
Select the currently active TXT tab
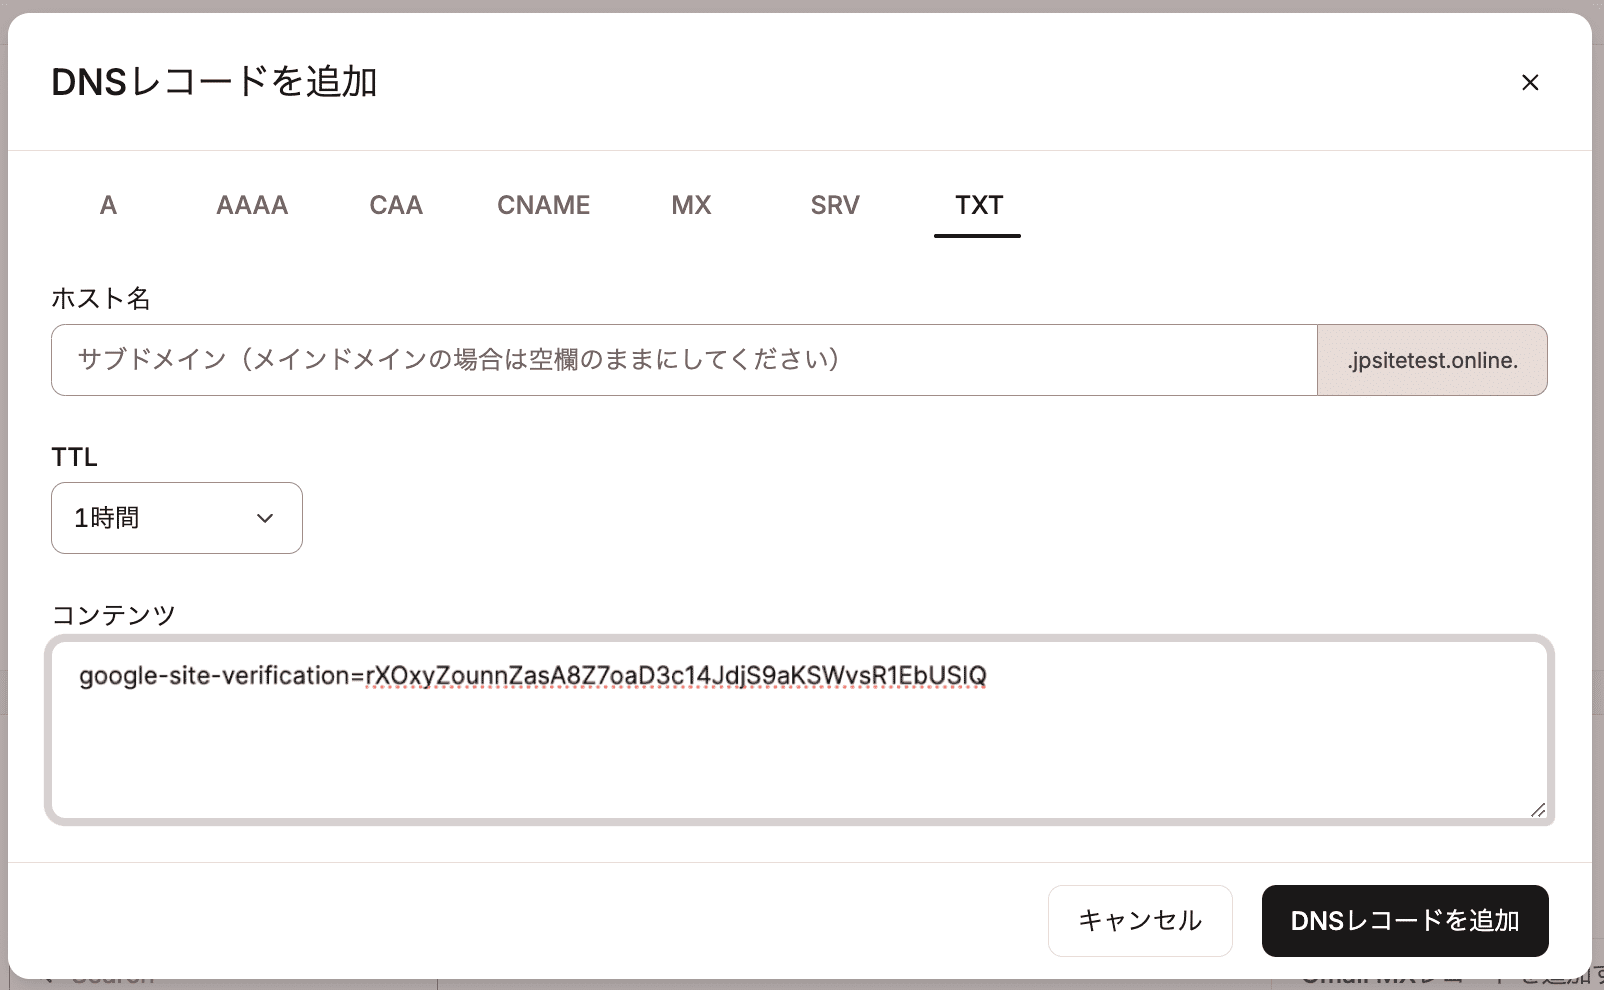(977, 205)
